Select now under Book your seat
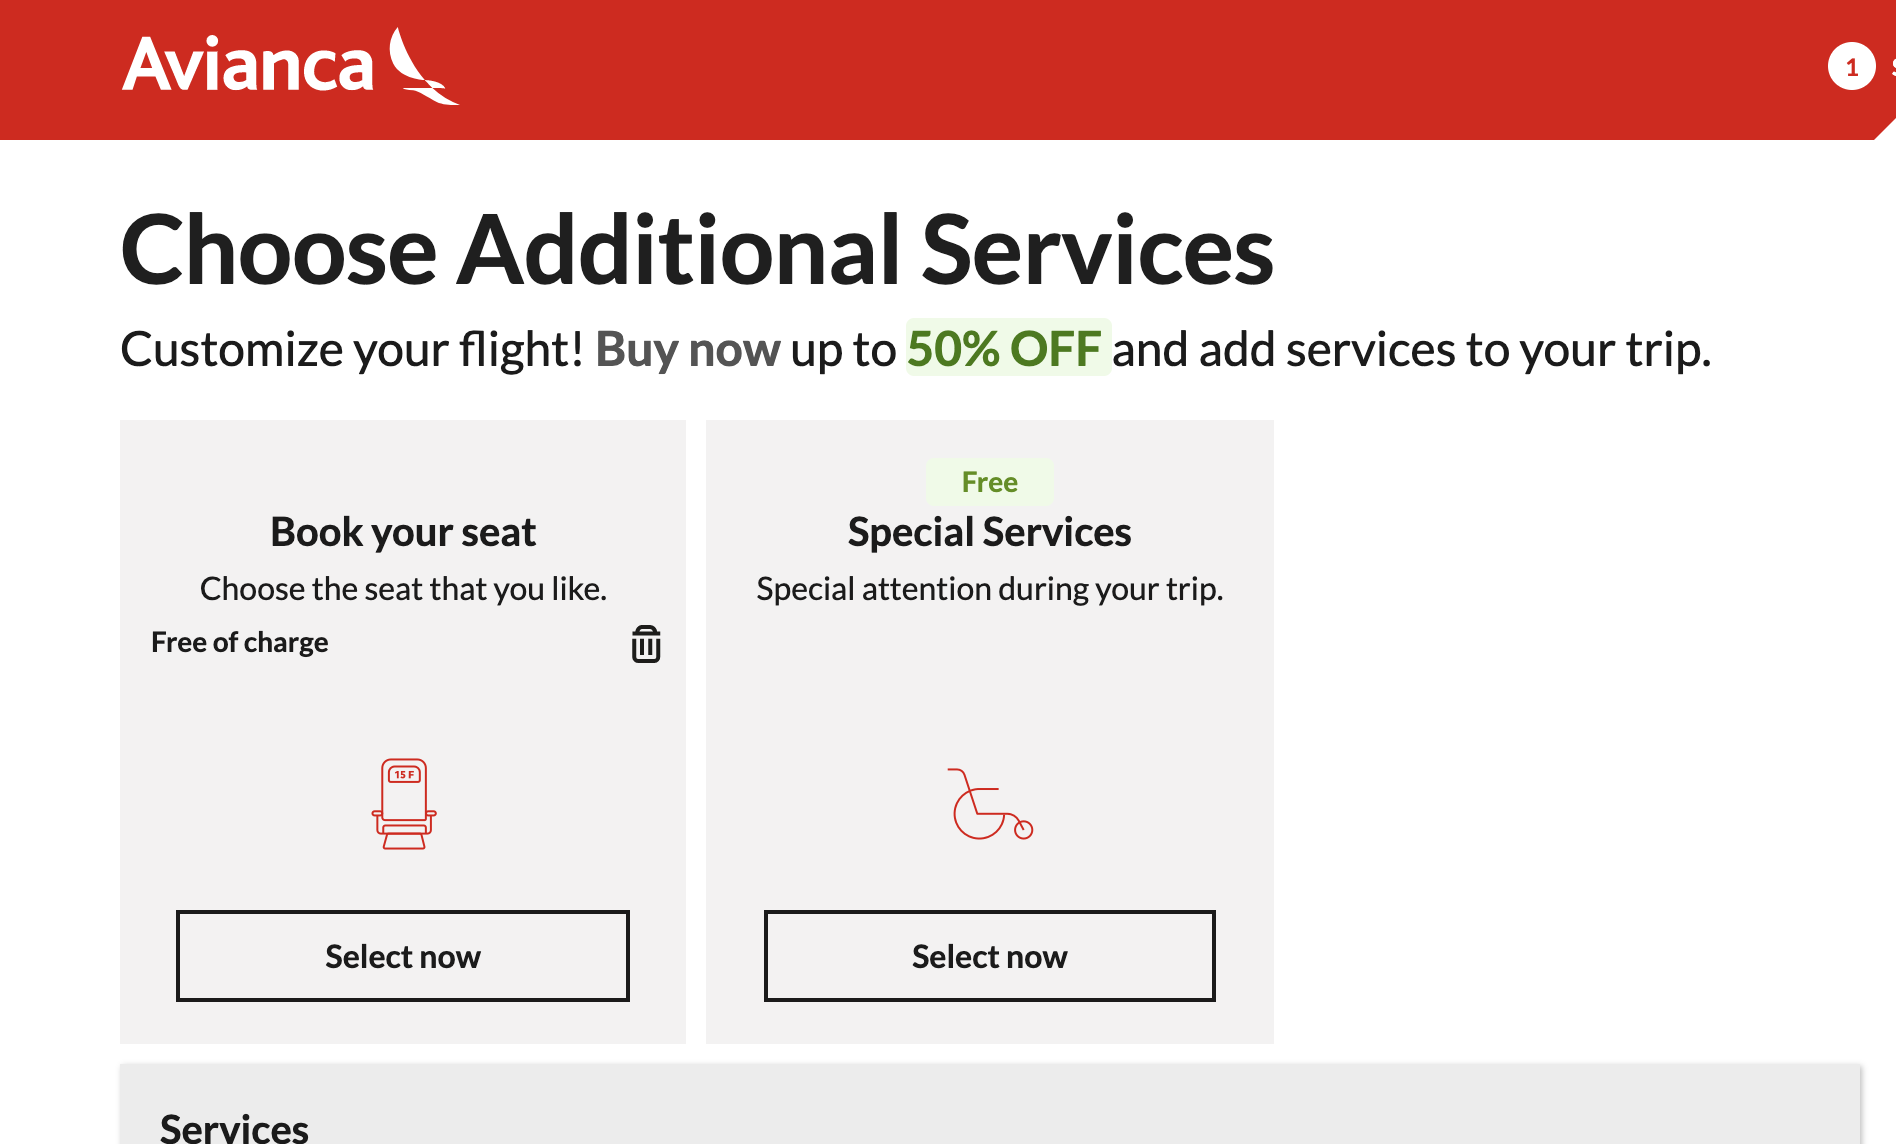Viewport: 1896px width, 1144px height. 403,956
